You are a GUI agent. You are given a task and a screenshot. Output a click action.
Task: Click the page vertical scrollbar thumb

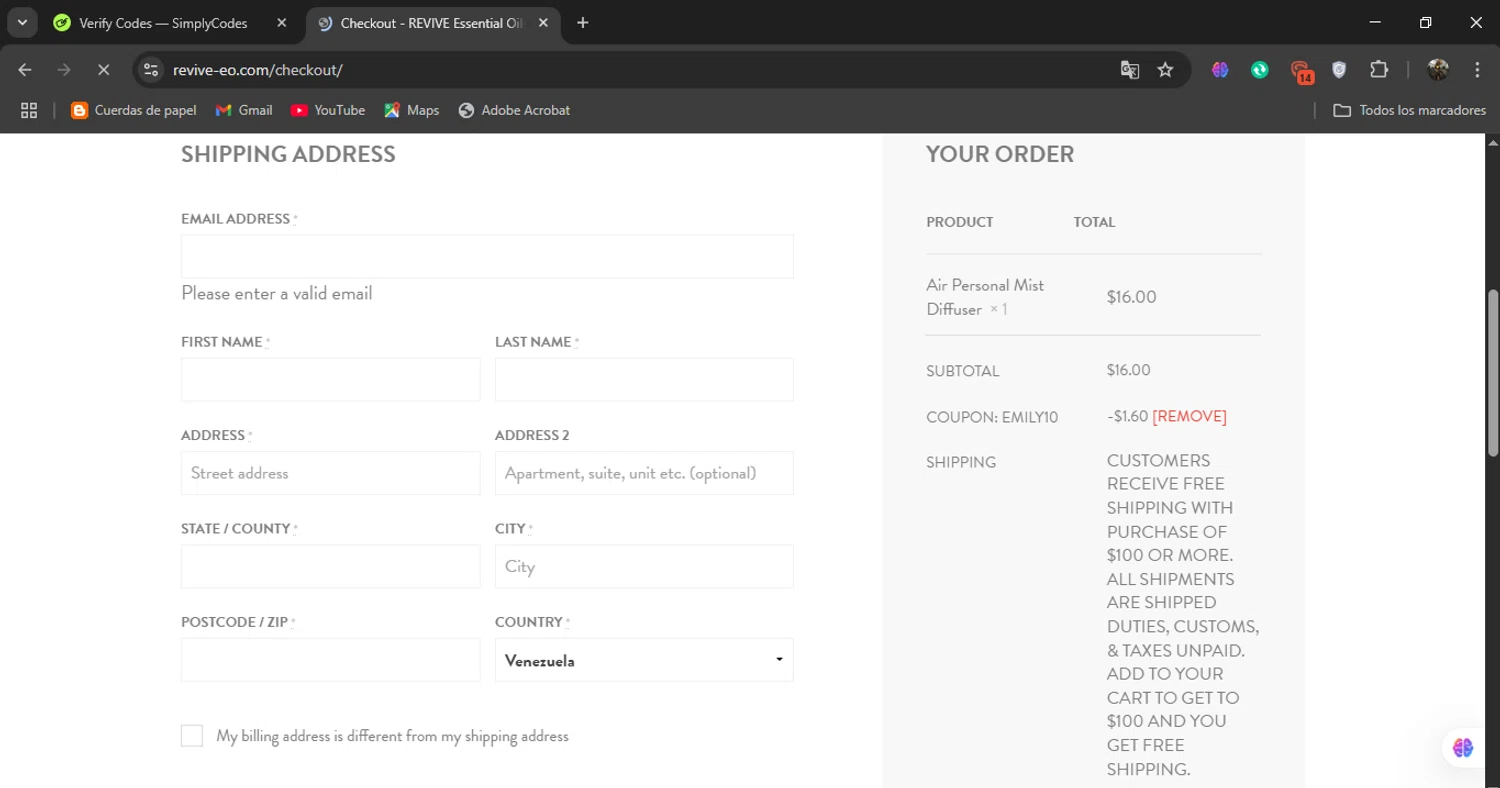point(1493,372)
